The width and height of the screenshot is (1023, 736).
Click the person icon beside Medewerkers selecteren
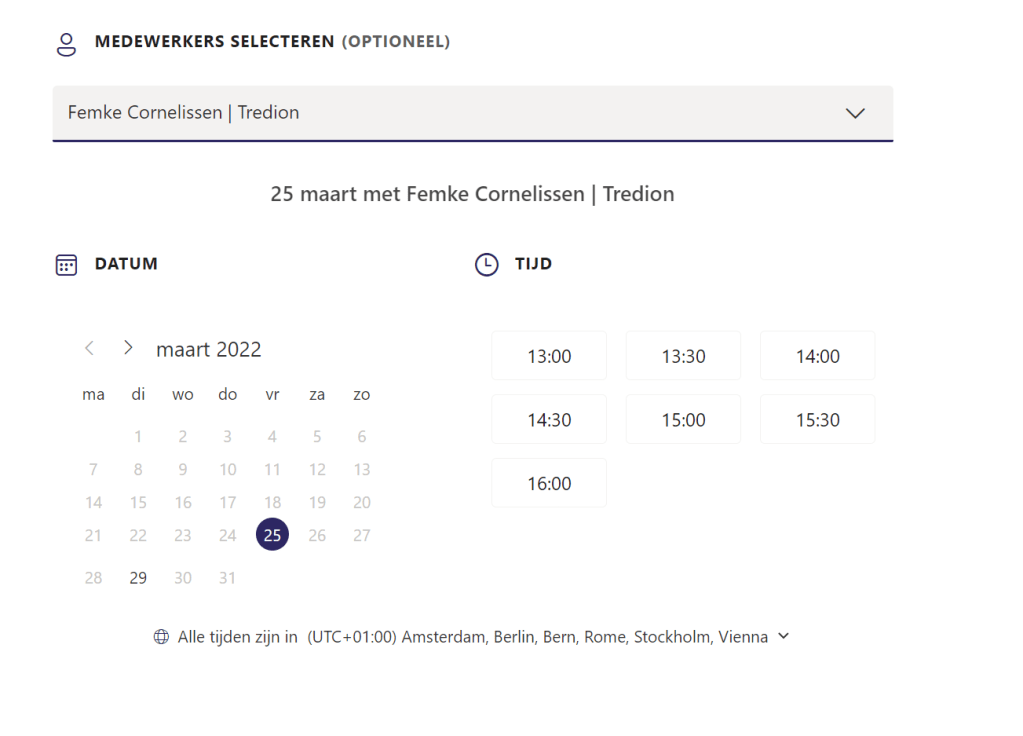(x=66, y=43)
